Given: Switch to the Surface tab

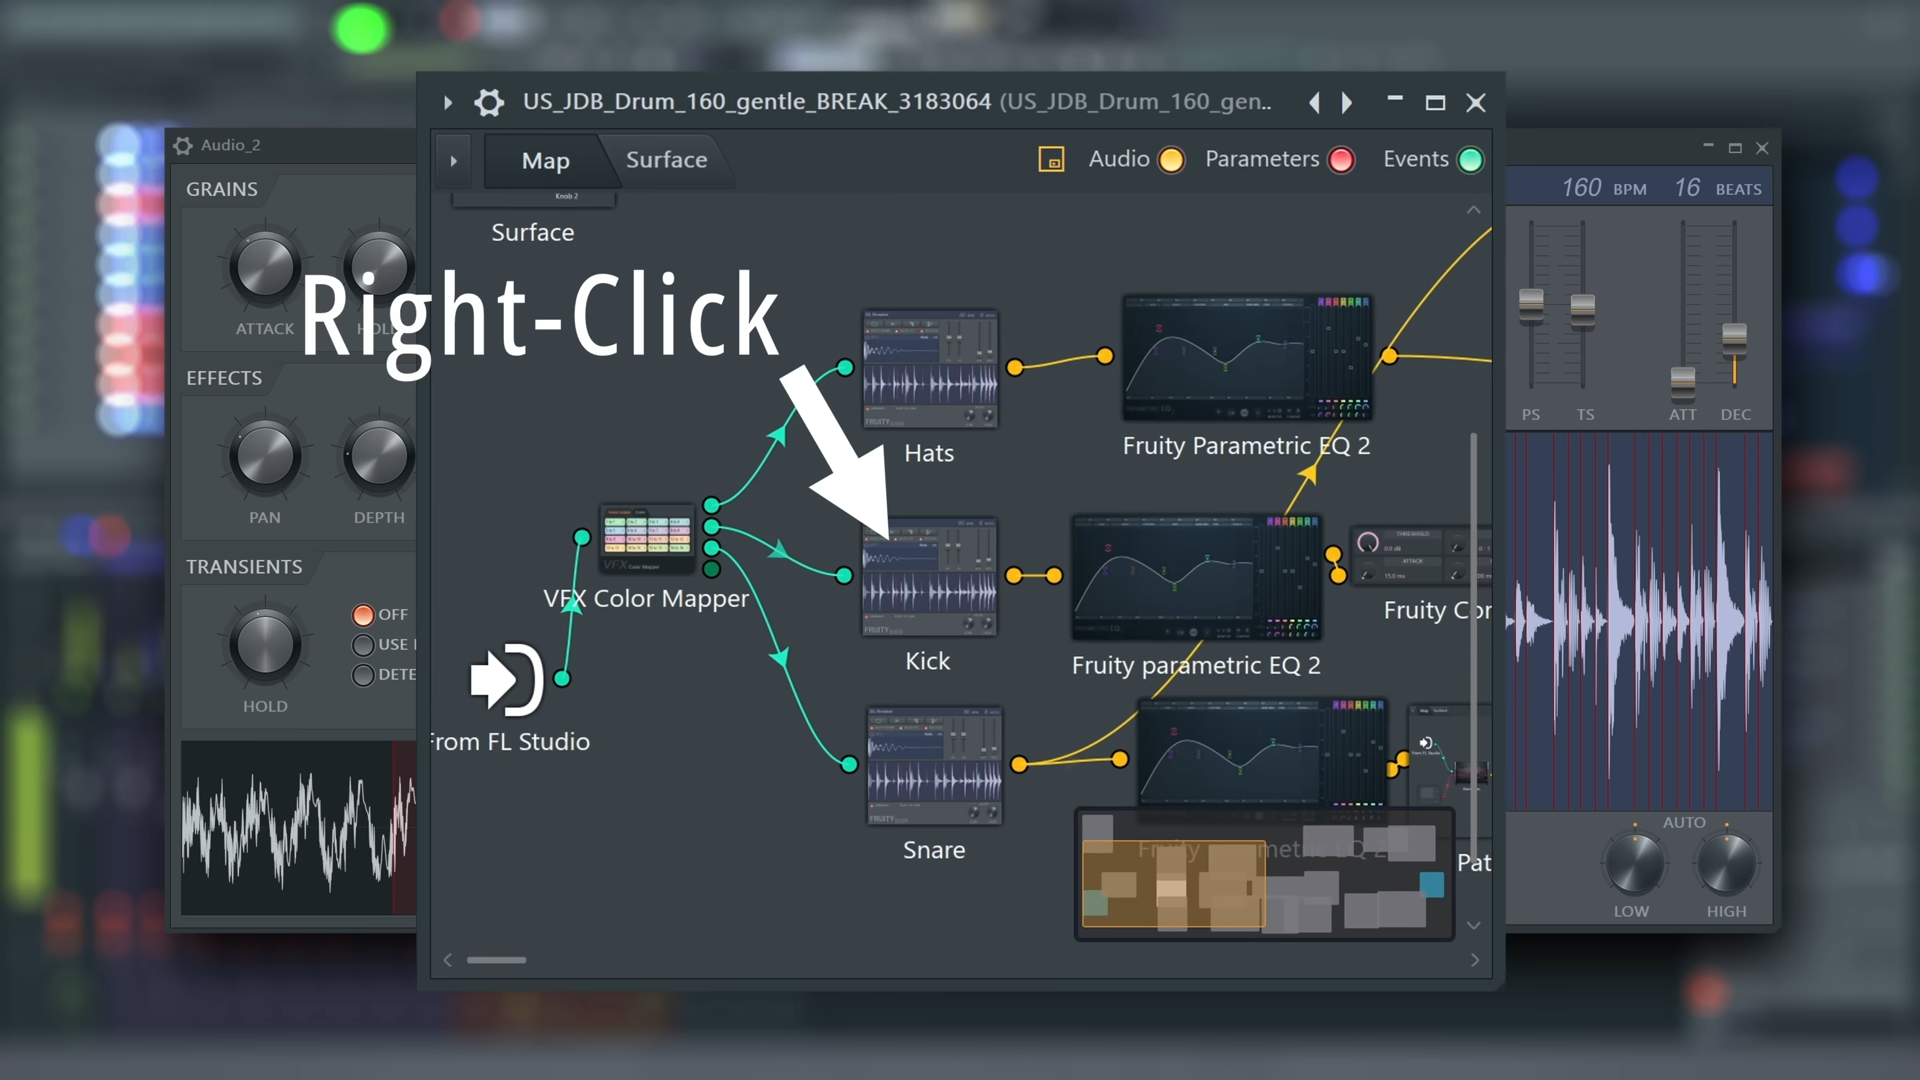Looking at the screenshot, I should tap(666, 160).
